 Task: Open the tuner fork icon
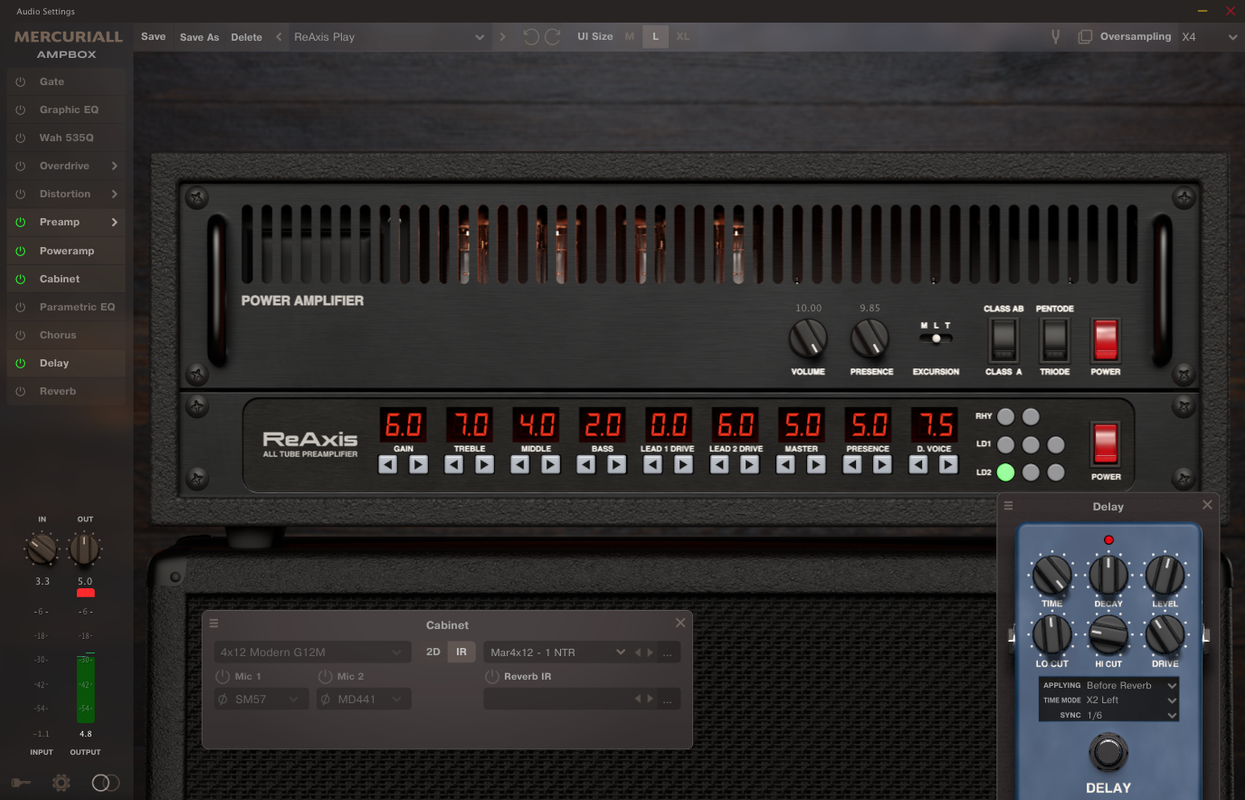(x=1054, y=37)
